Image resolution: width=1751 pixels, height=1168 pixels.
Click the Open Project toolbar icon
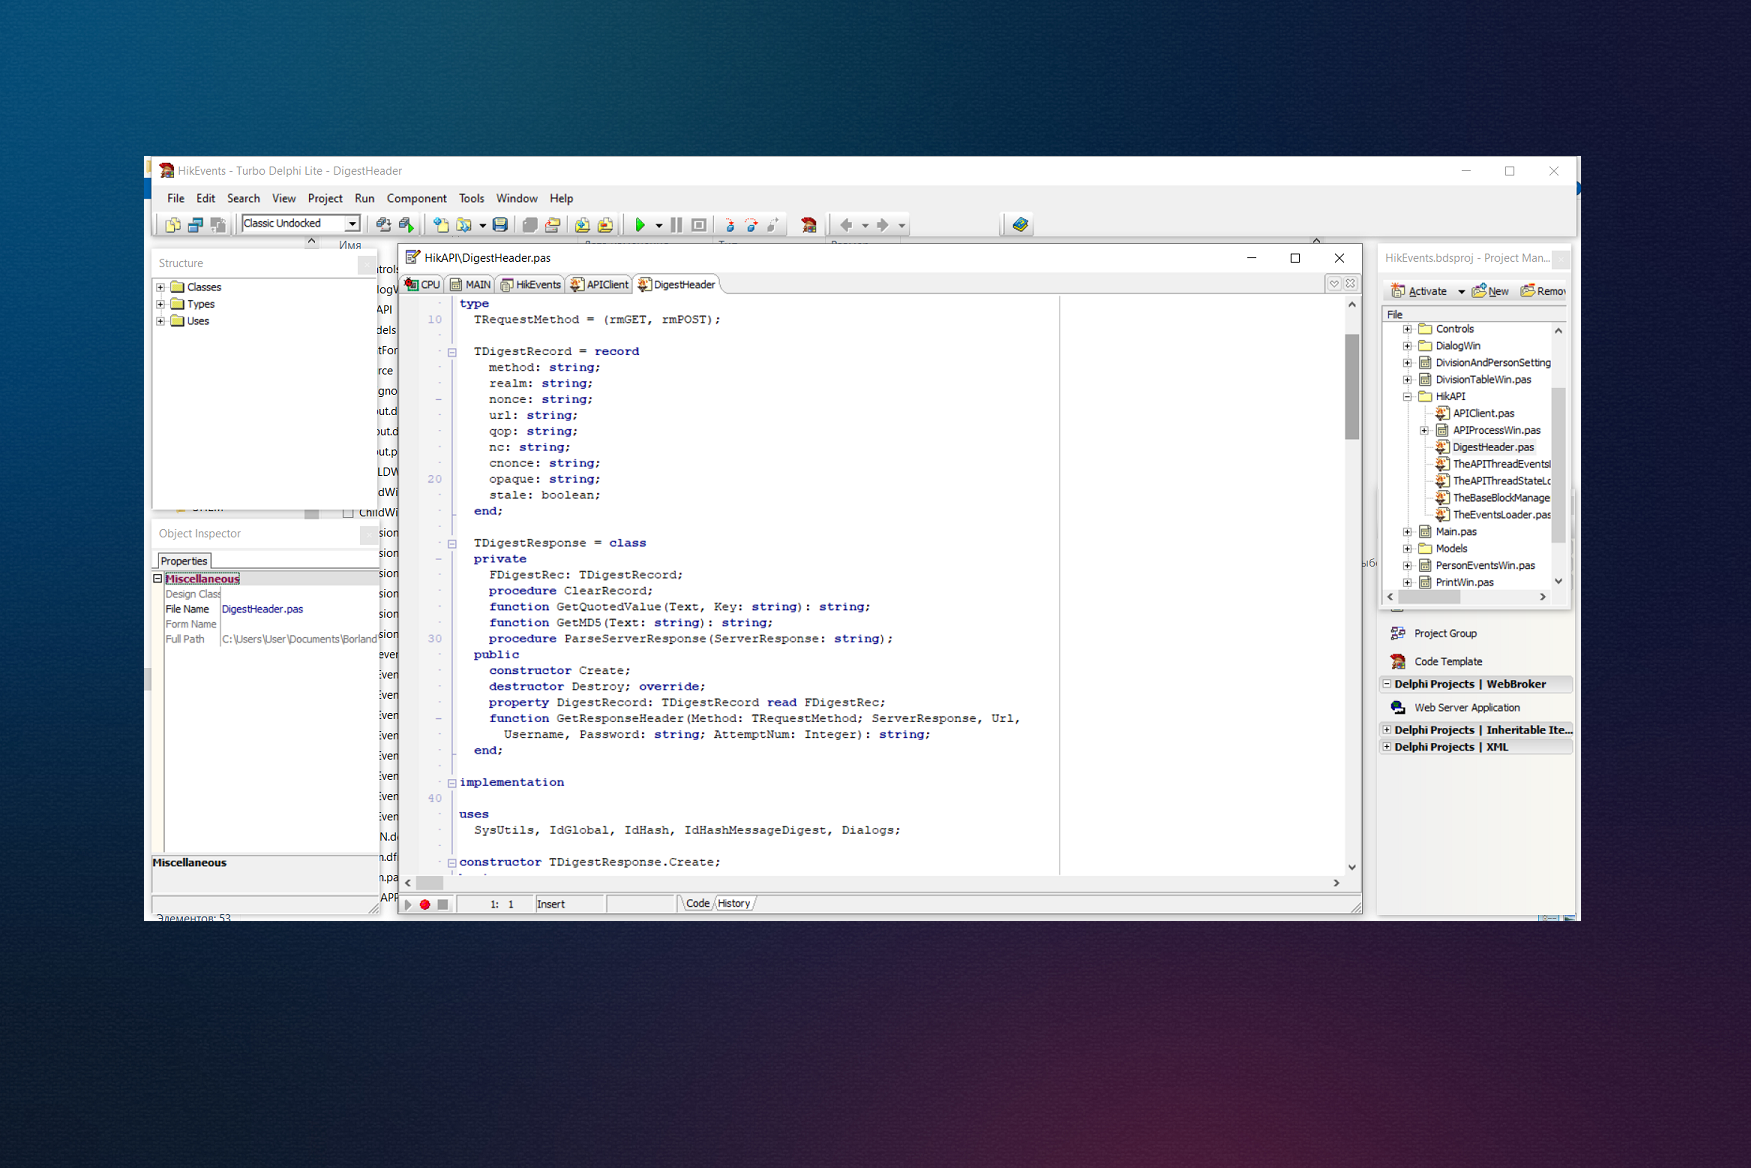pyautogui.click(x=552, y=225)
